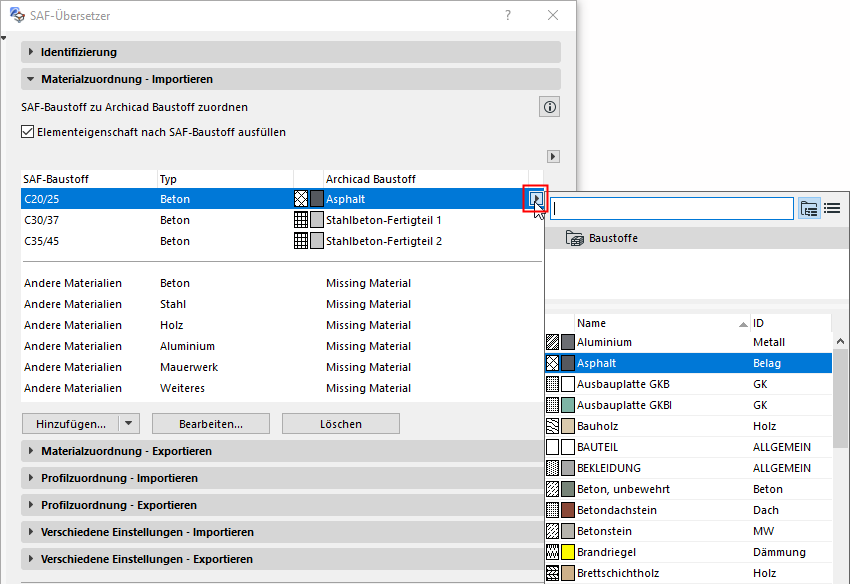Switch to folder view in Baustoff picker
The width and height of the screenshot is (850, 584).
pyautogui.click(x=809, y=208)
